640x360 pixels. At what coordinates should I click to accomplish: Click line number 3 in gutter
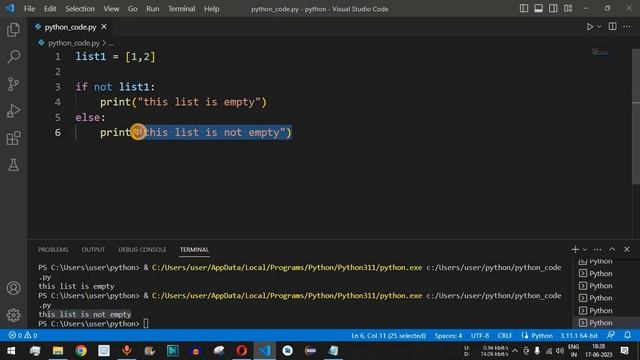point(58,87)
